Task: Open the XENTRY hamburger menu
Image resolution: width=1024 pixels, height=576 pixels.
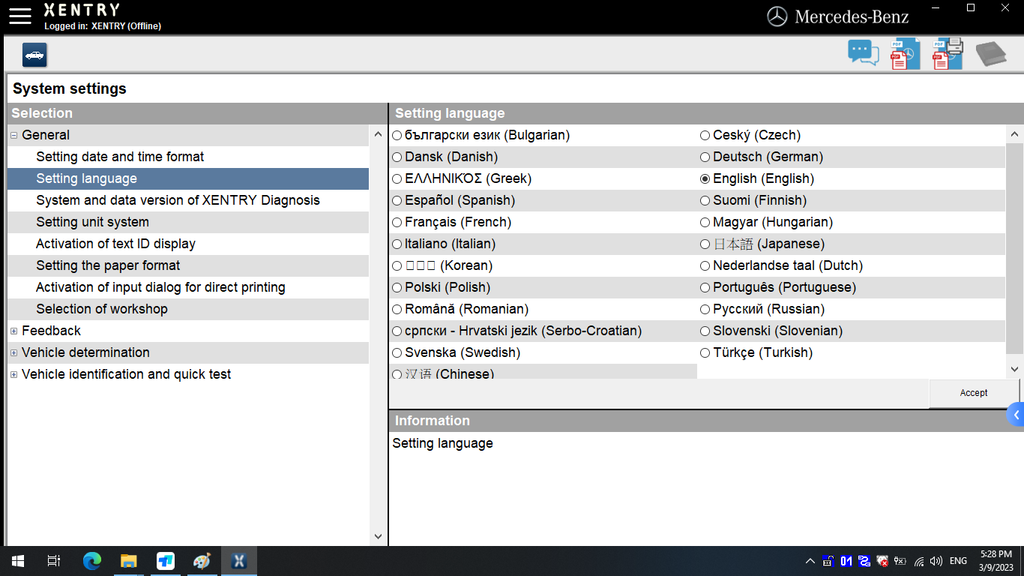Action: pos(19,15)
